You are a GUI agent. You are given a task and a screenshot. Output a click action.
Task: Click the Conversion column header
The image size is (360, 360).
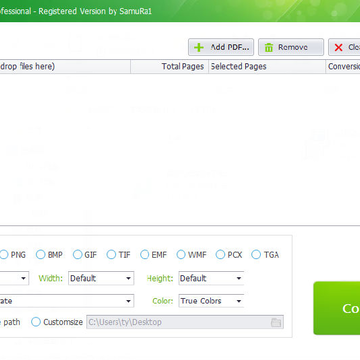click(x=343, y=67)
